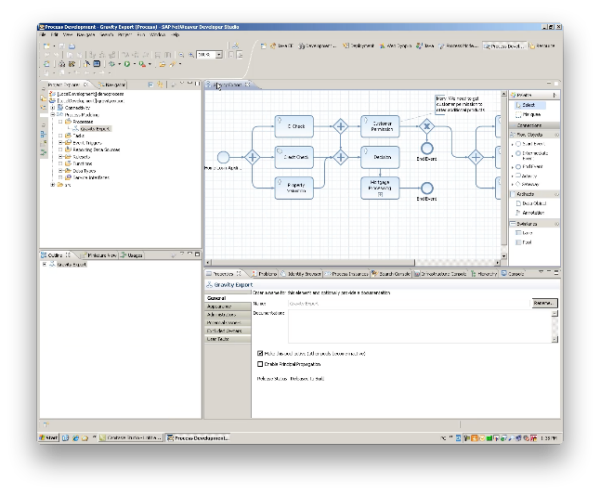Click the New wizard toolbar icon
The image size is (600, 495).
pyautogui.click(x=47, y=46)
